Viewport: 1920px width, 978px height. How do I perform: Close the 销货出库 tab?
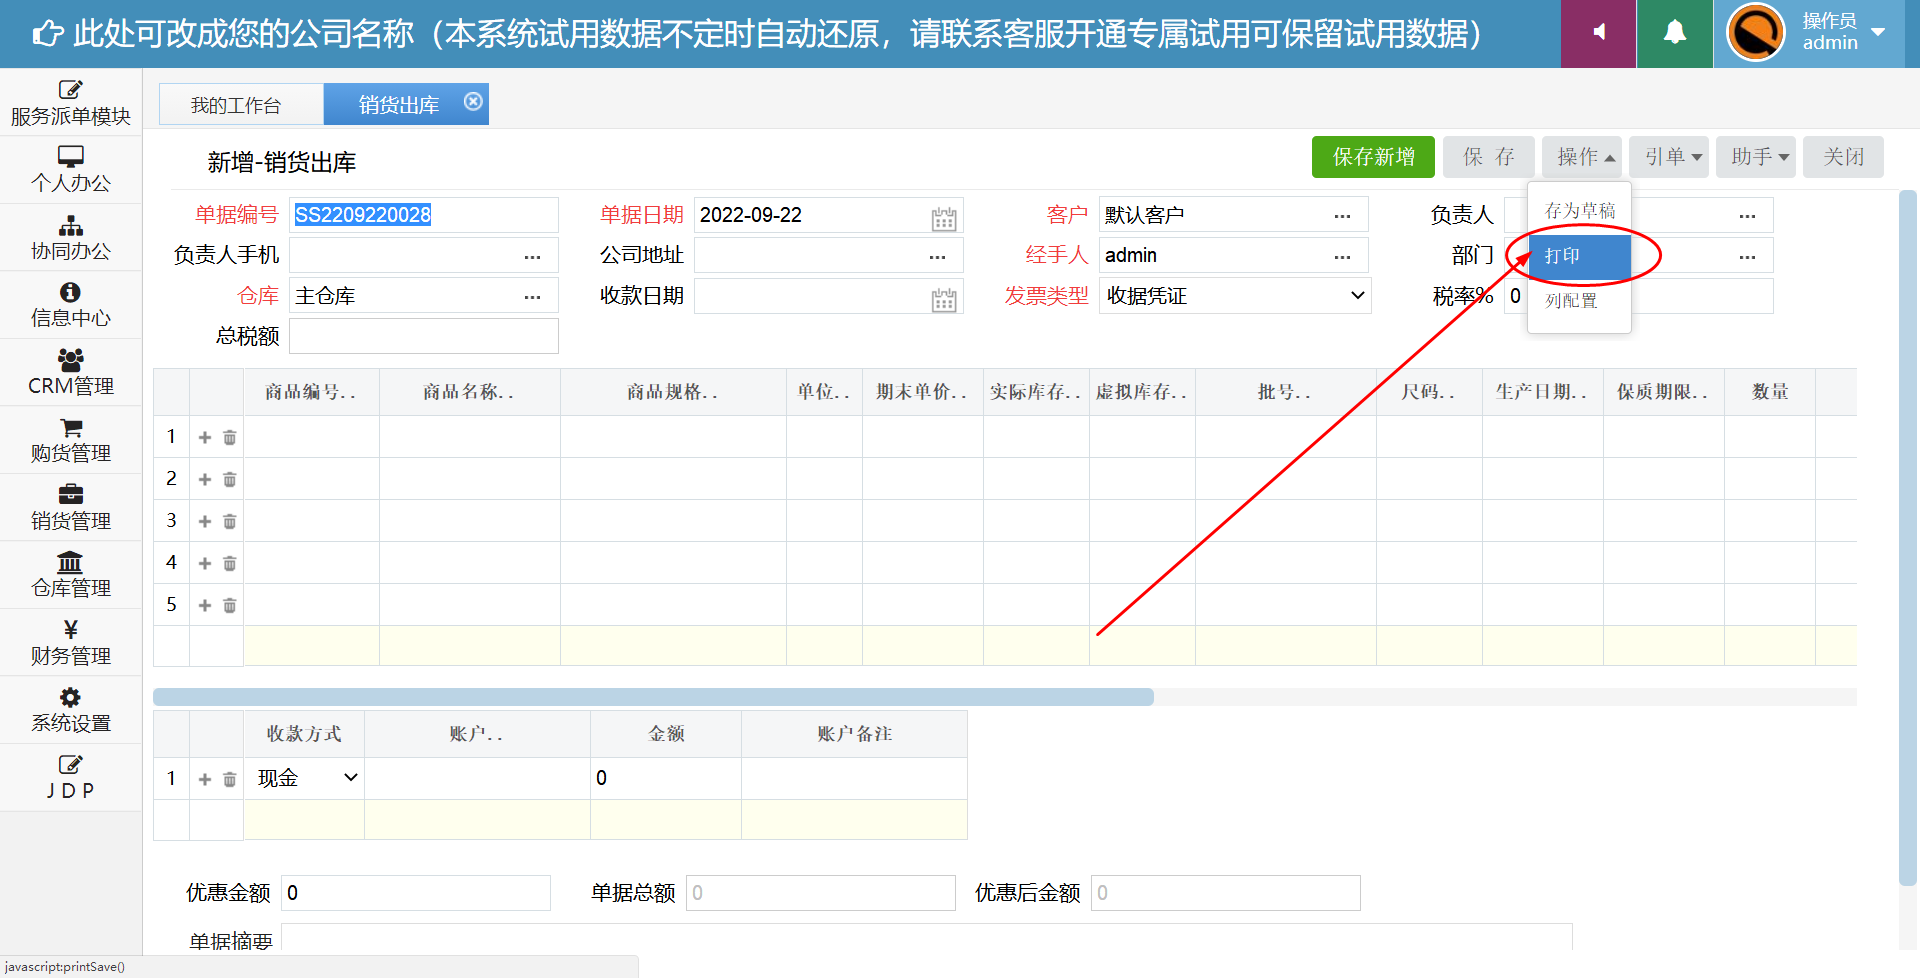coord(473,102)
